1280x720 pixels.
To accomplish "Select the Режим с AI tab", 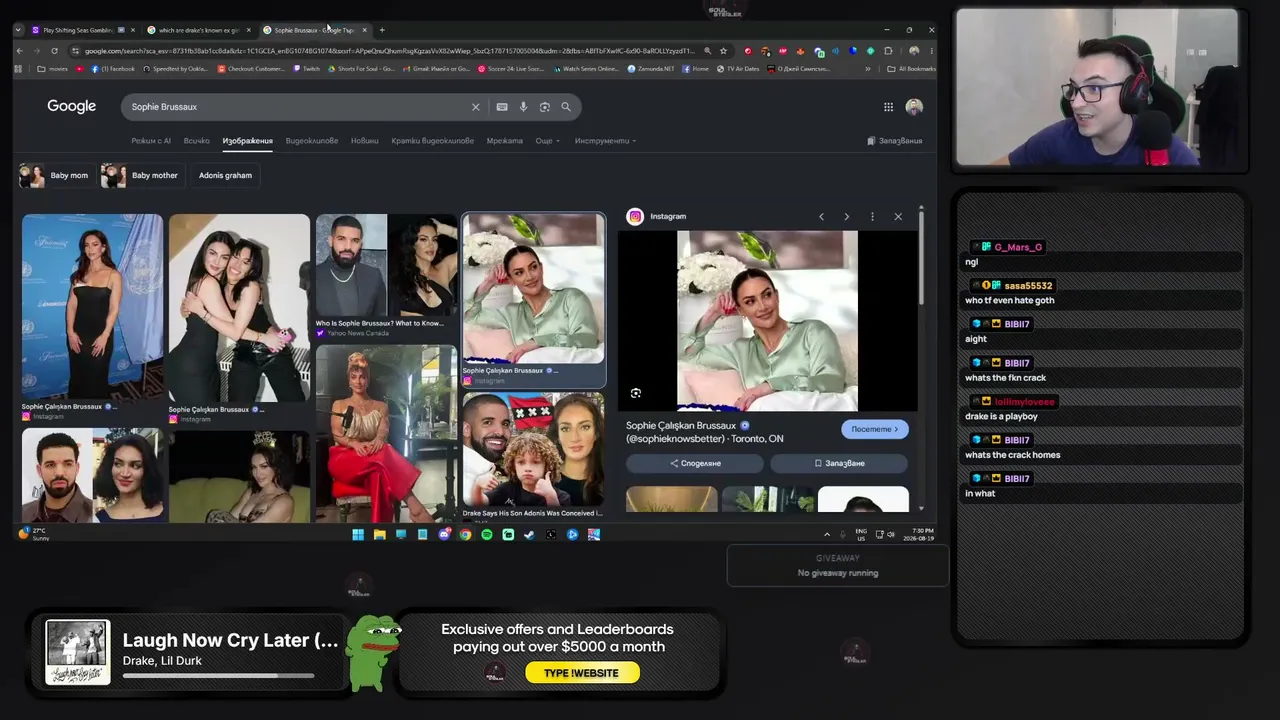I will 151,141.
